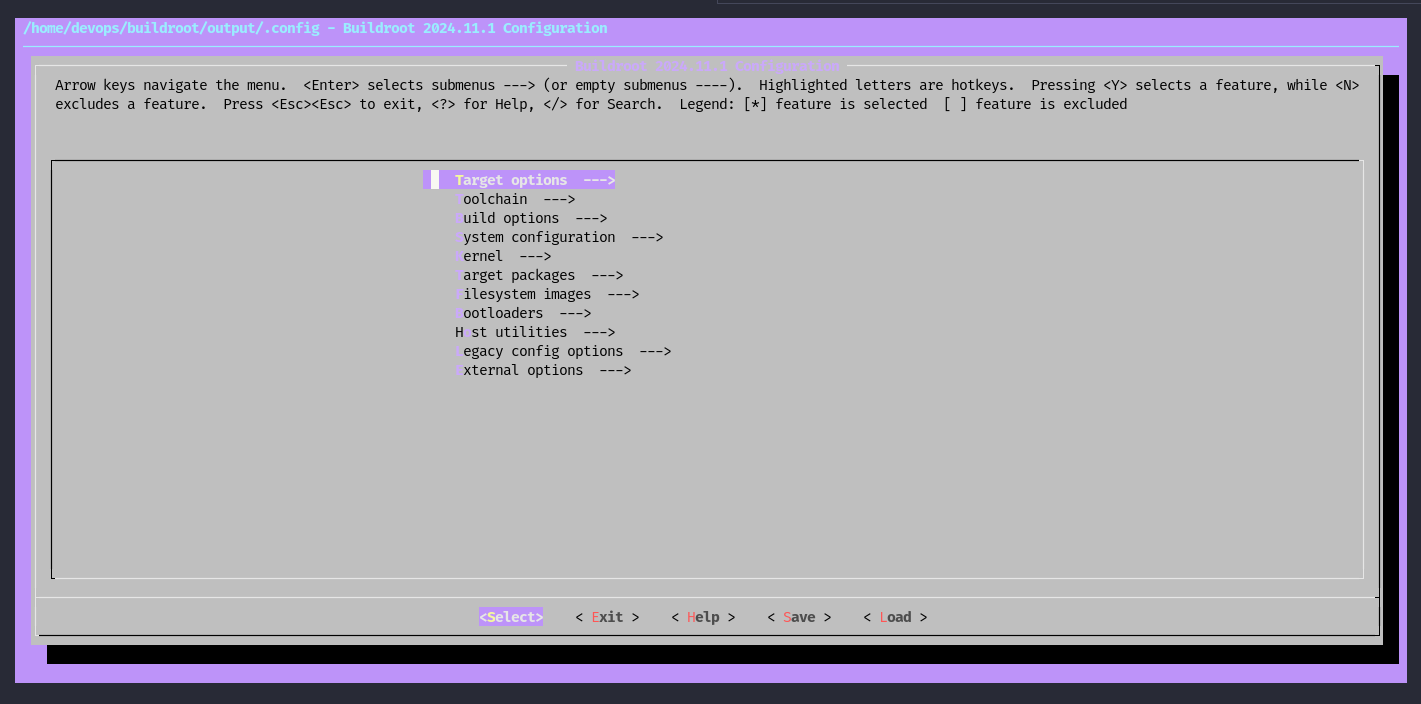
Task: Open the Build options submenu
Action: (x=531, y=218)
